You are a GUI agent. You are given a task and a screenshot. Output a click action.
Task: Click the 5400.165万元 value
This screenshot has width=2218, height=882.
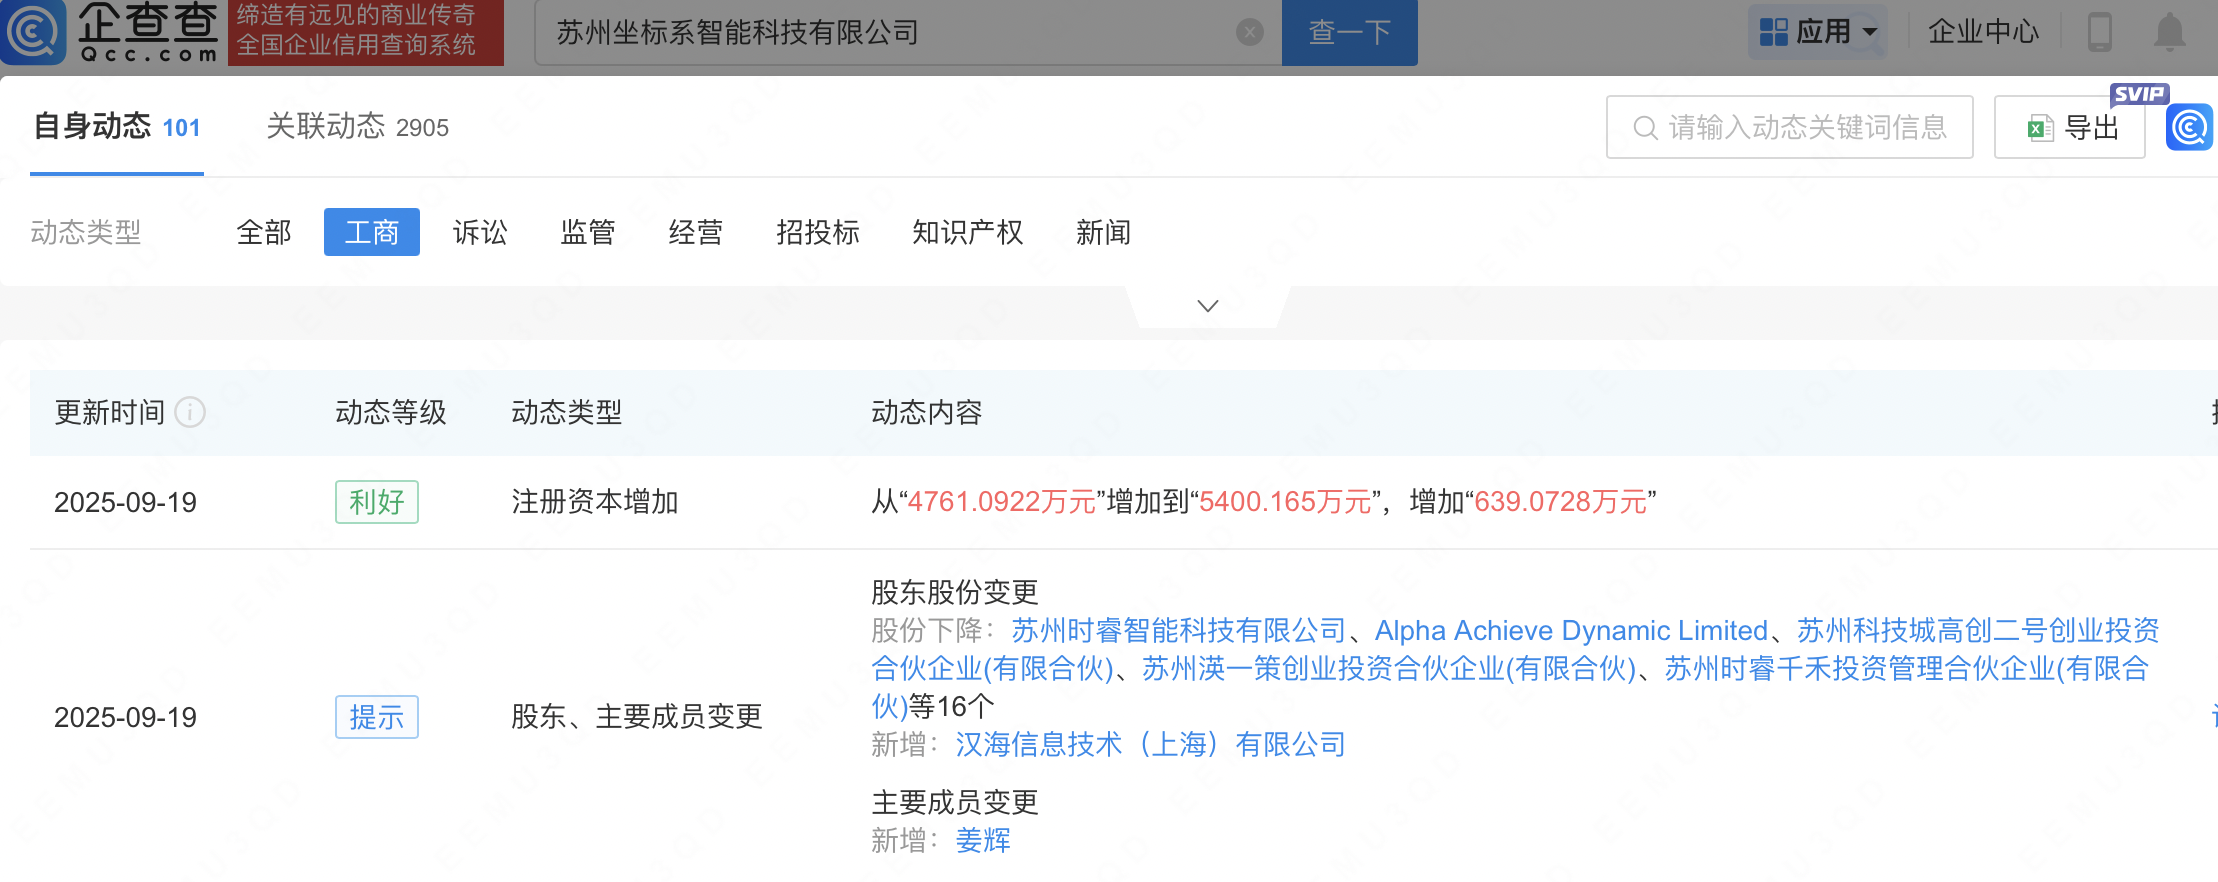[1285, 502]
